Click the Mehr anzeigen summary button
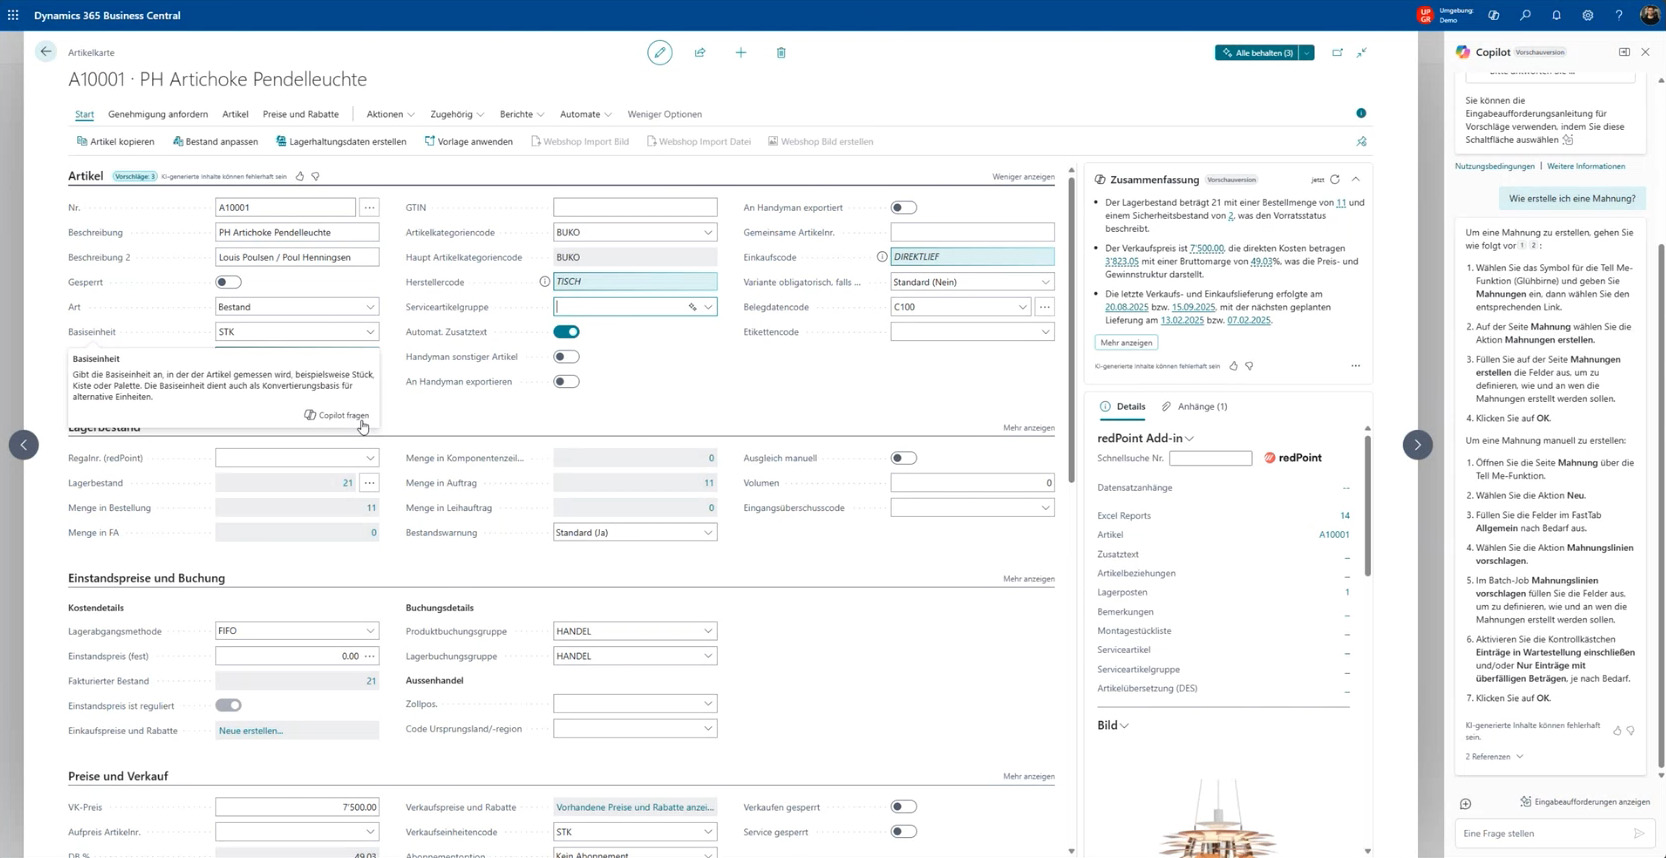 (1126, 343)
